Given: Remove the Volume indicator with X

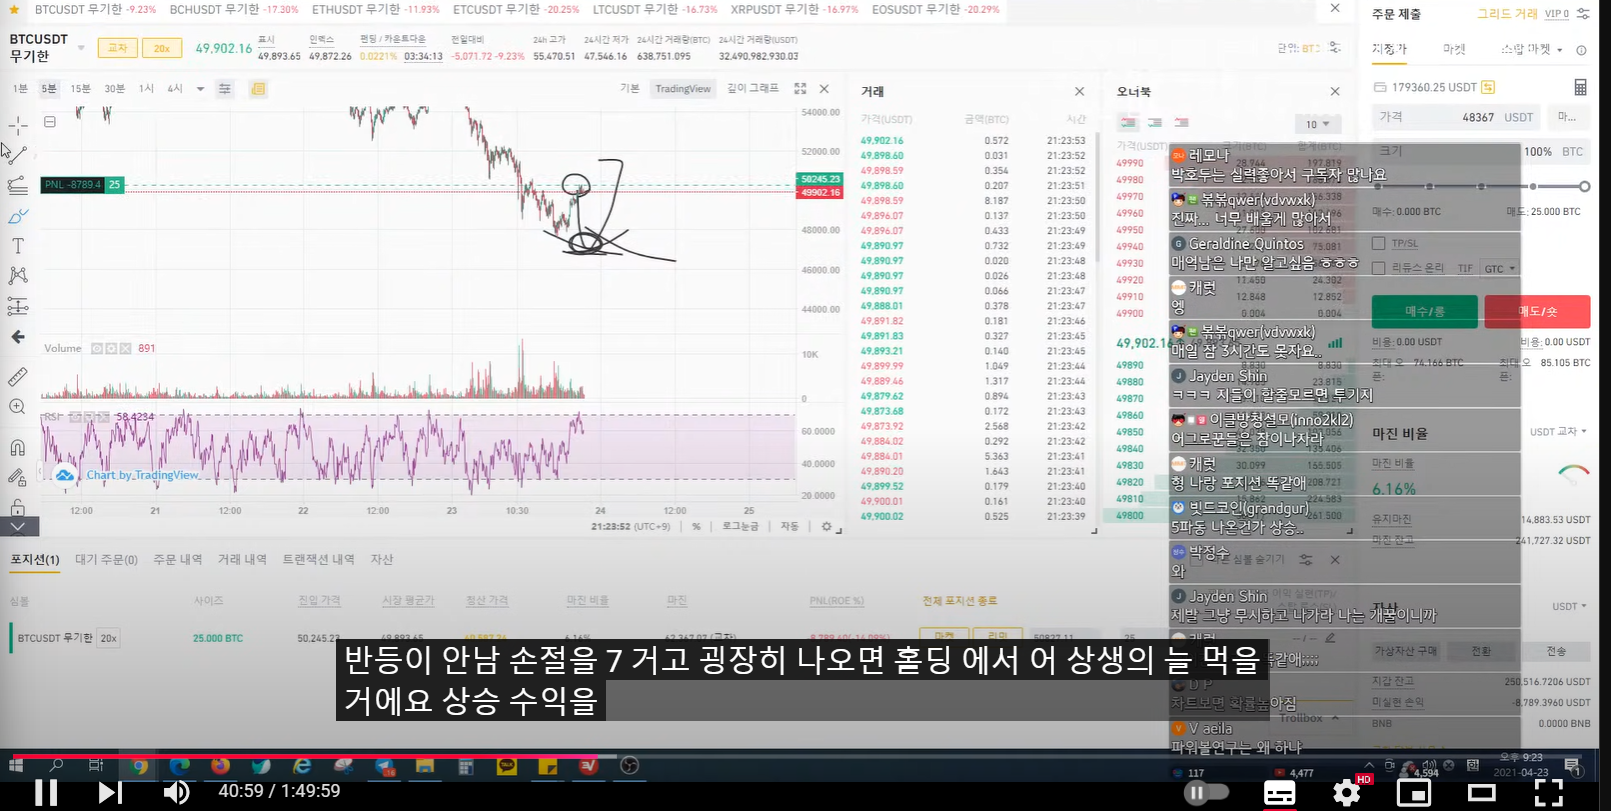Looking at the screenshot, I should [x=125, y=349].
